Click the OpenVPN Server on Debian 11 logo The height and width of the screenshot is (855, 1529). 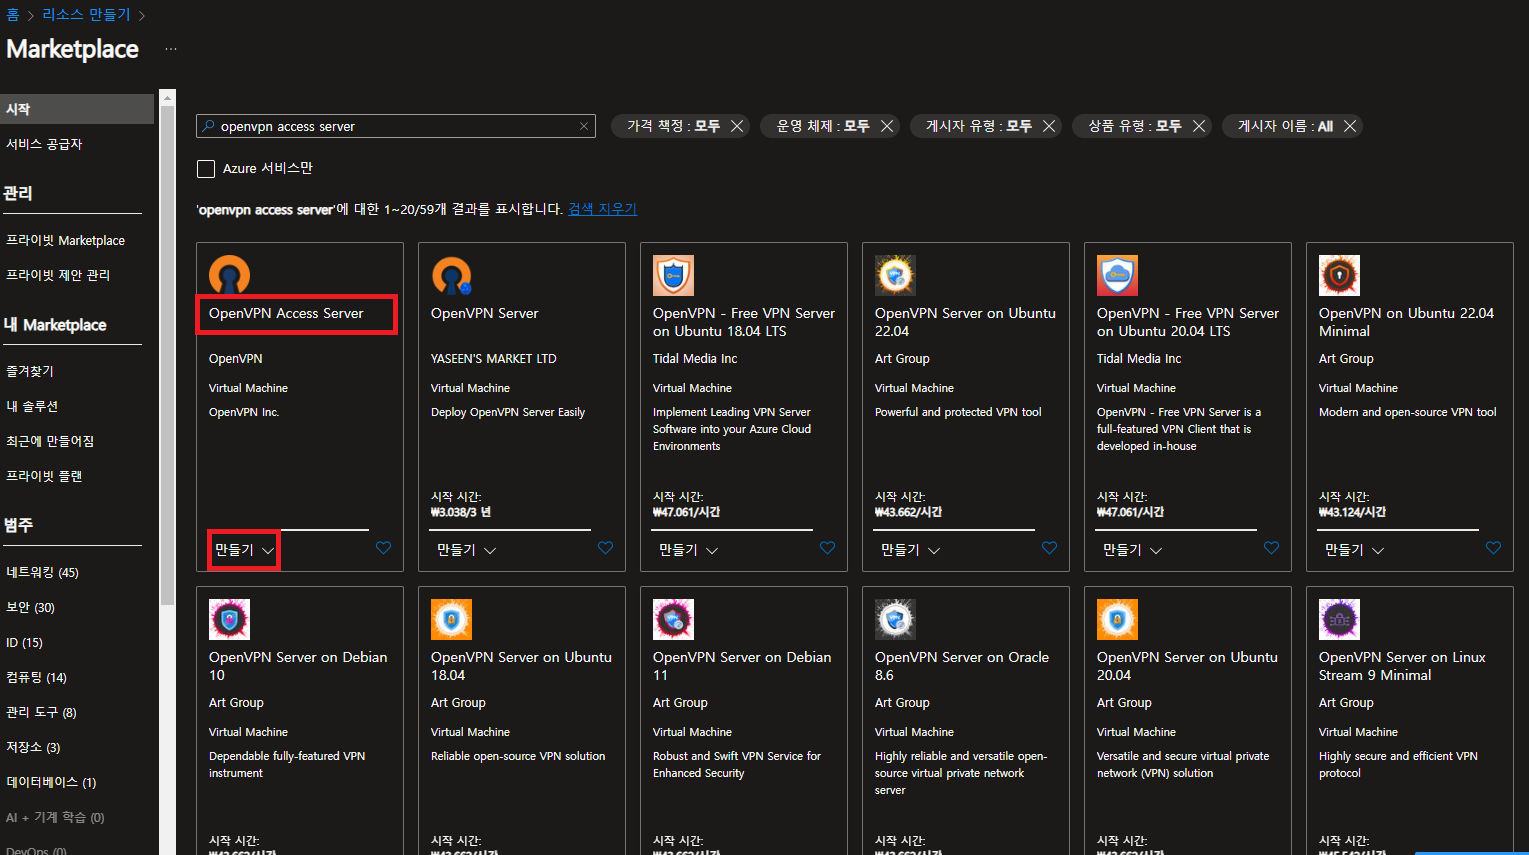(673, 619)
